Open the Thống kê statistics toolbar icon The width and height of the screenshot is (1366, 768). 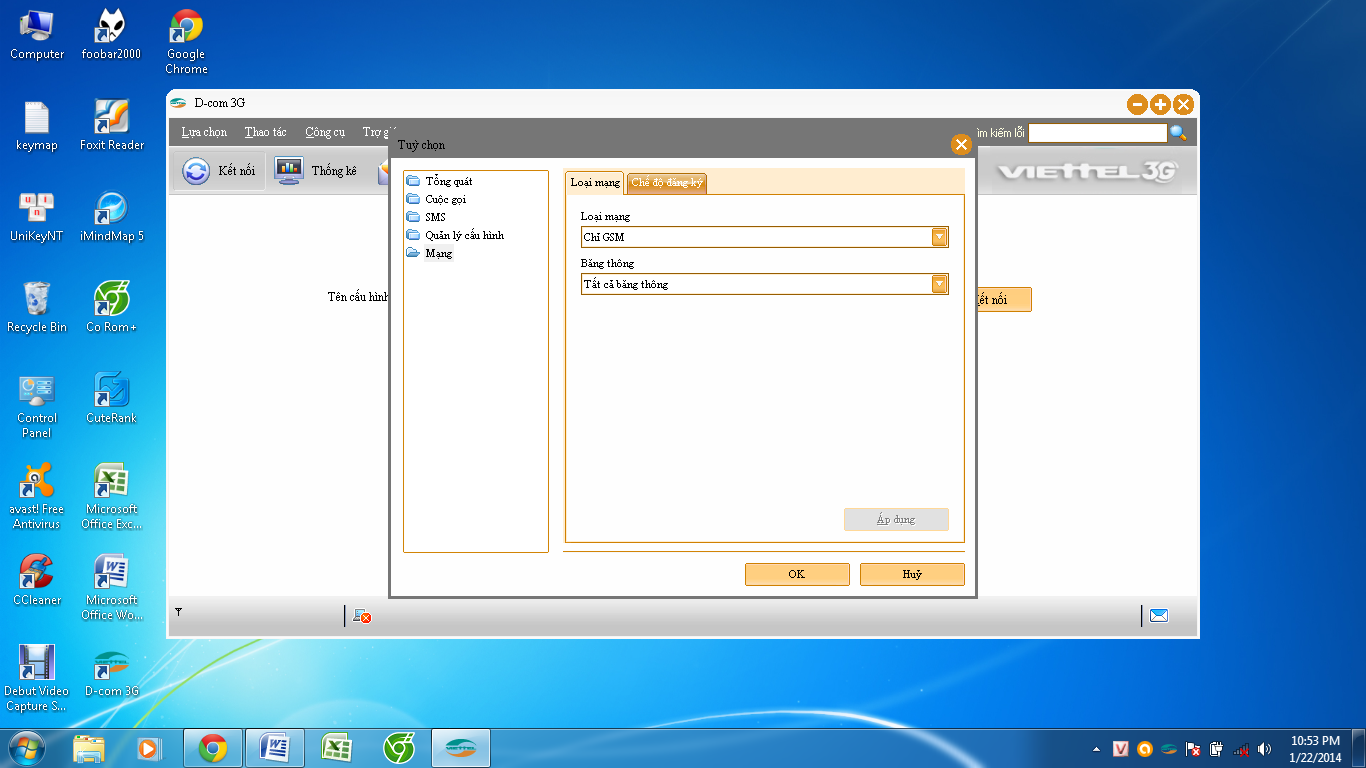tap(289, 171)
